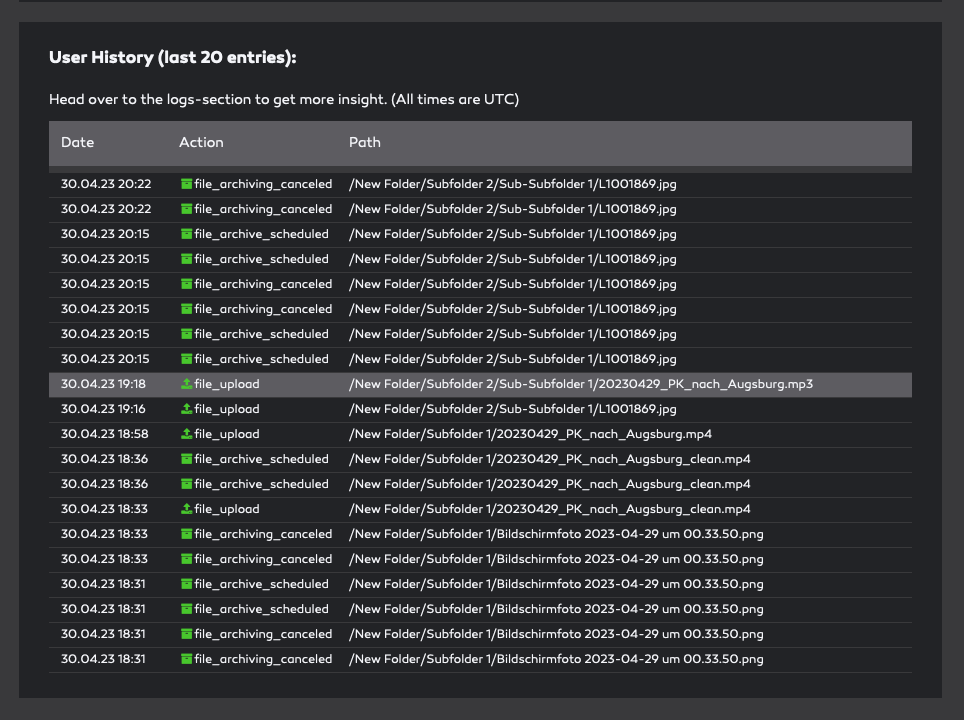Click the upload icon in the 18:58 row

pyautogui.click(x=186, y=434)
